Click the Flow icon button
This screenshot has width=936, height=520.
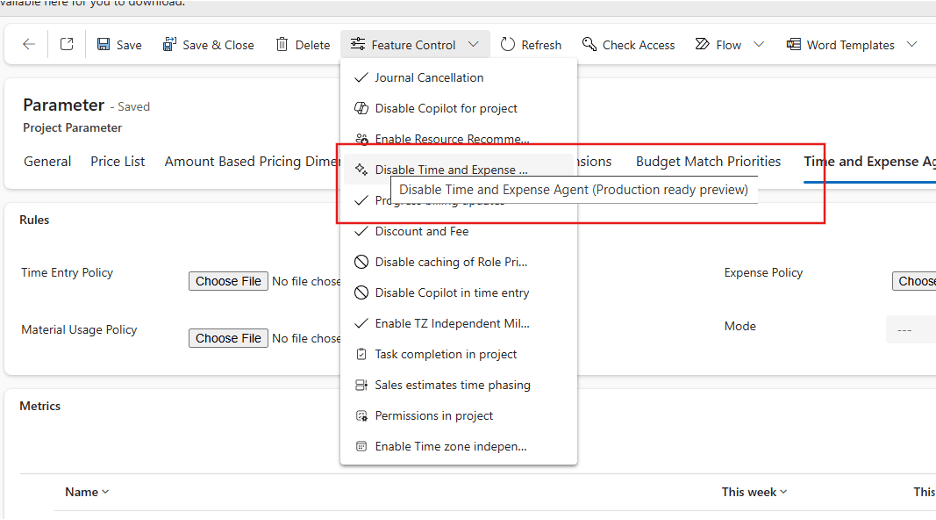click(717, 45)
